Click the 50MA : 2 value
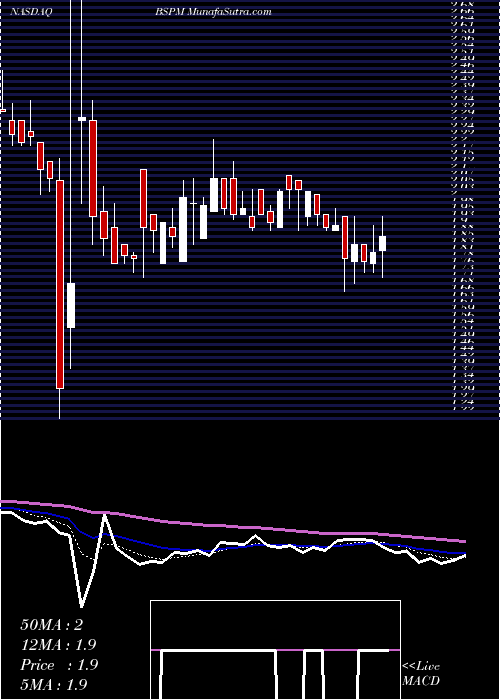 point(52,625)
